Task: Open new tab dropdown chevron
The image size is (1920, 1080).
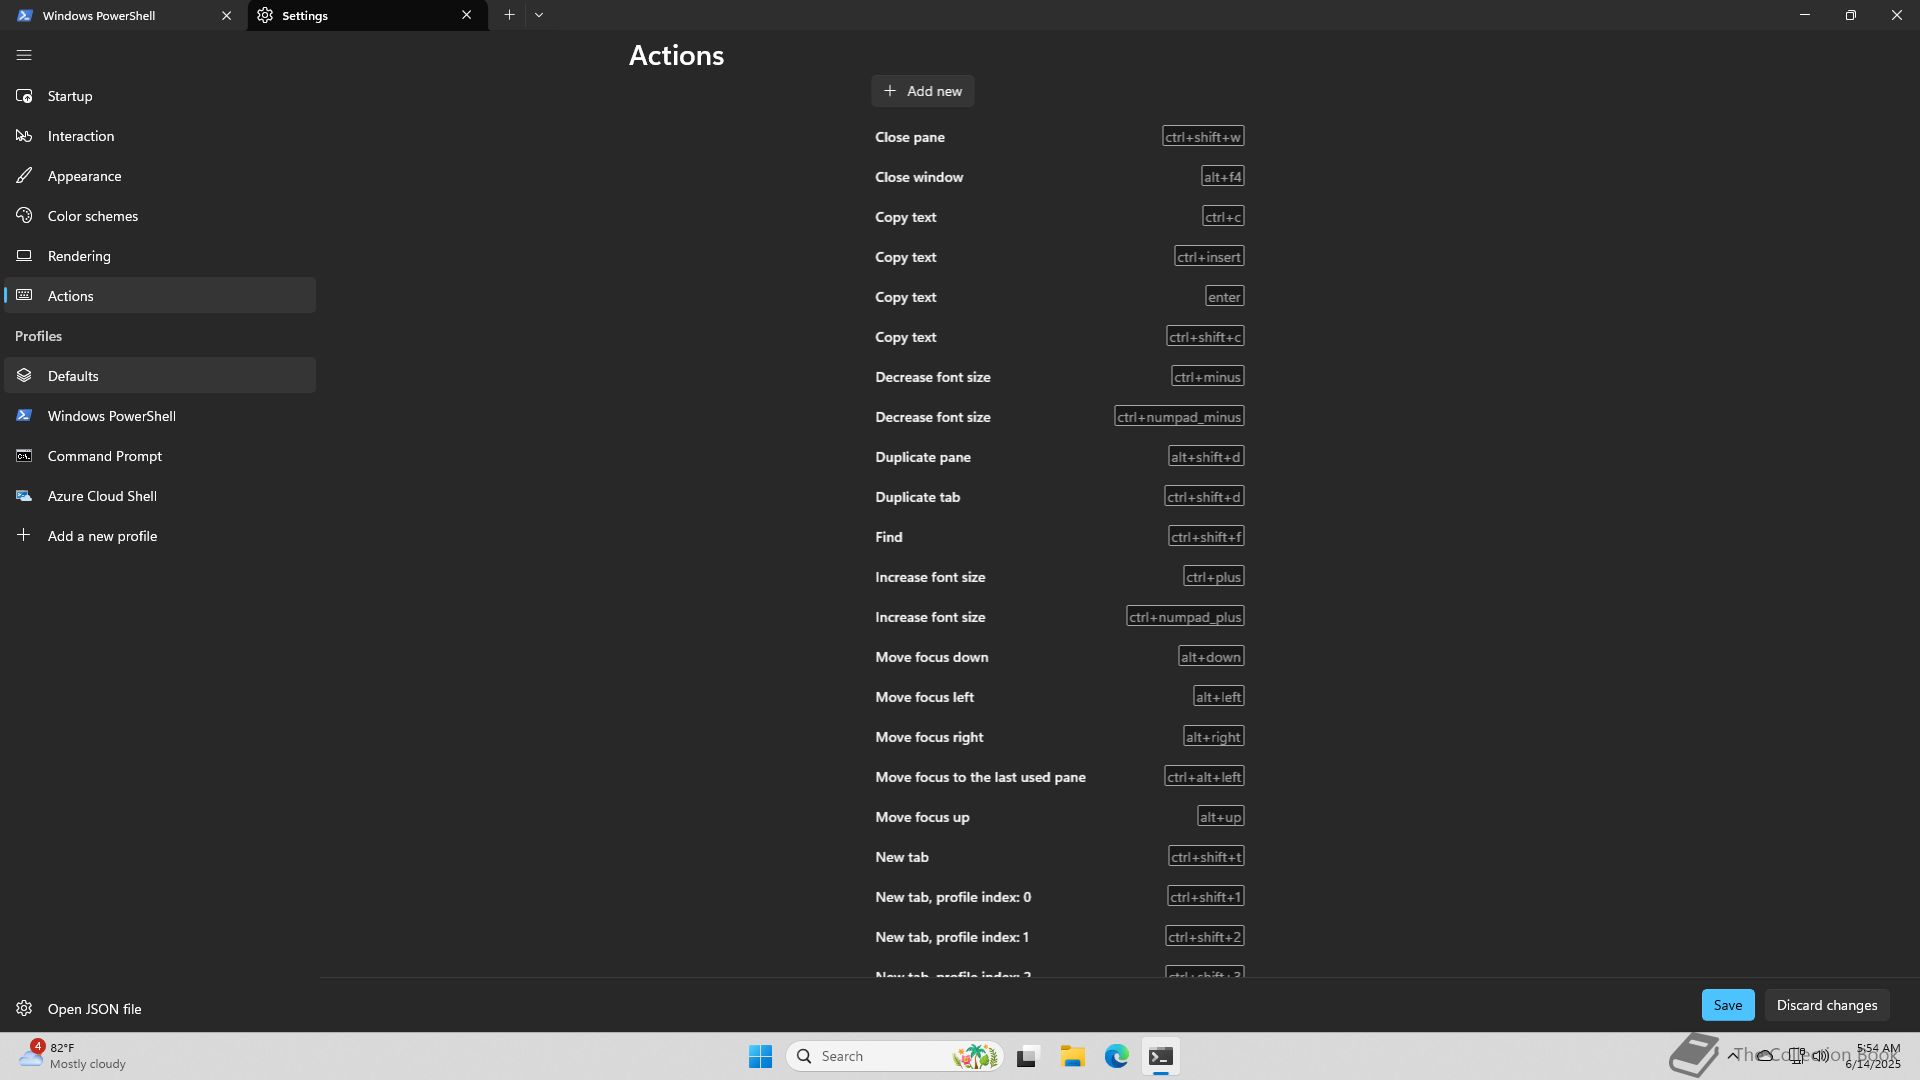Action: [x=539, y=15]
